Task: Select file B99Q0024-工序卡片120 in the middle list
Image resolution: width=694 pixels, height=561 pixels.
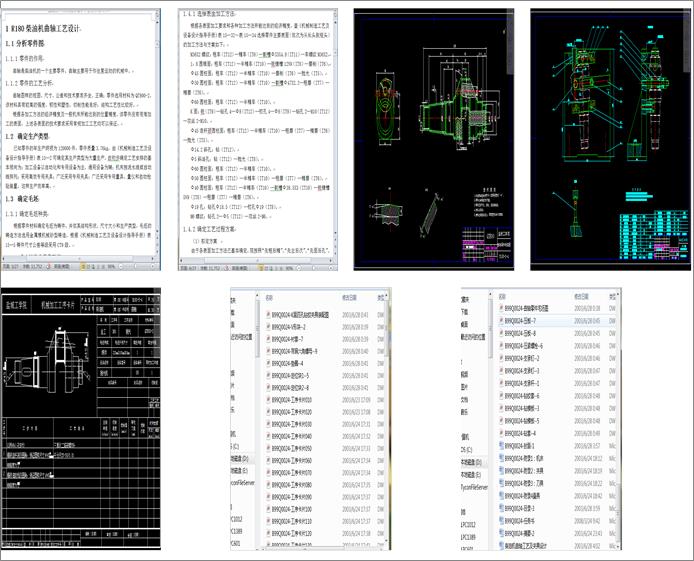Action: pos(291,534)
